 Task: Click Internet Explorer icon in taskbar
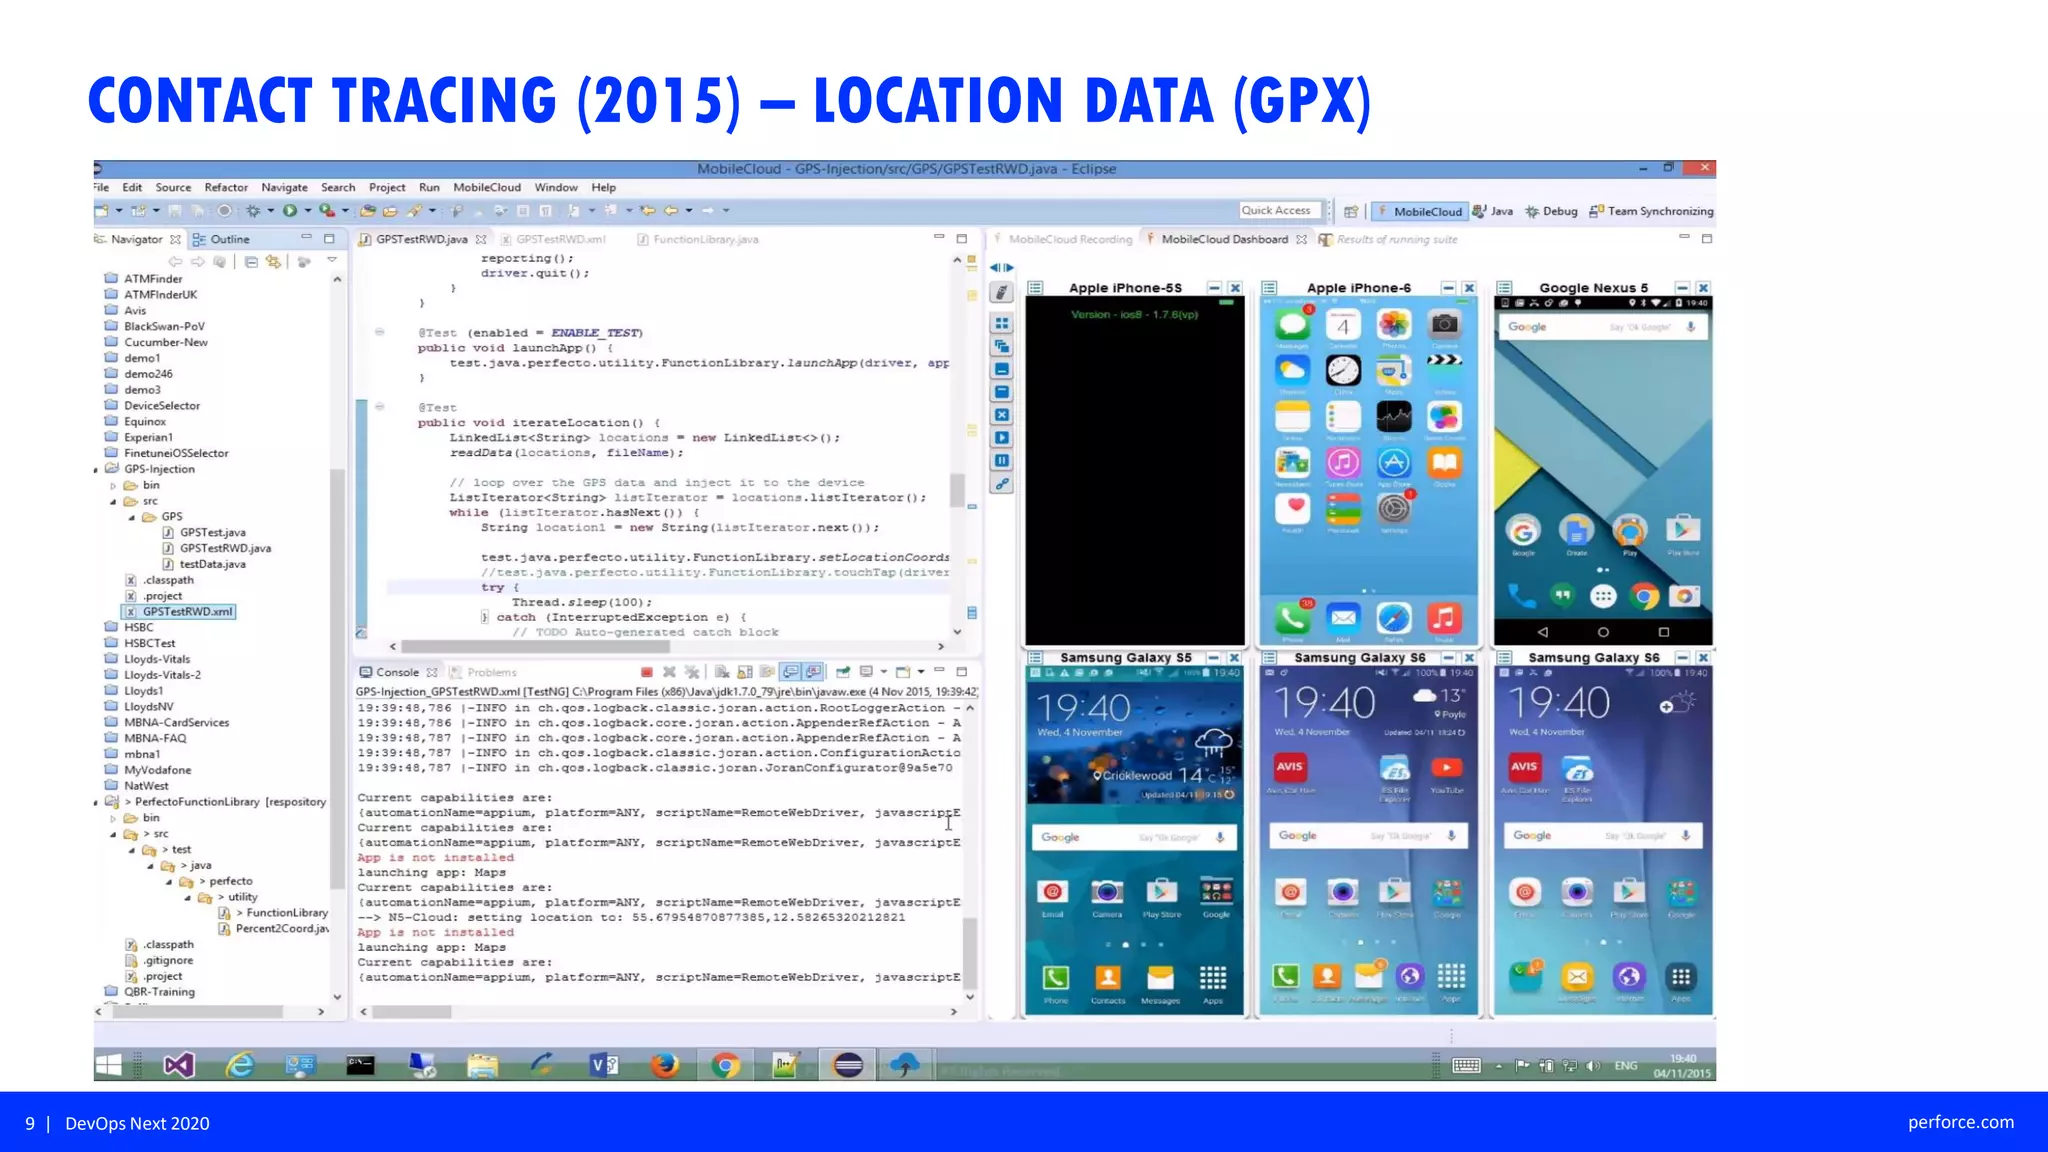pos(240,1065)
